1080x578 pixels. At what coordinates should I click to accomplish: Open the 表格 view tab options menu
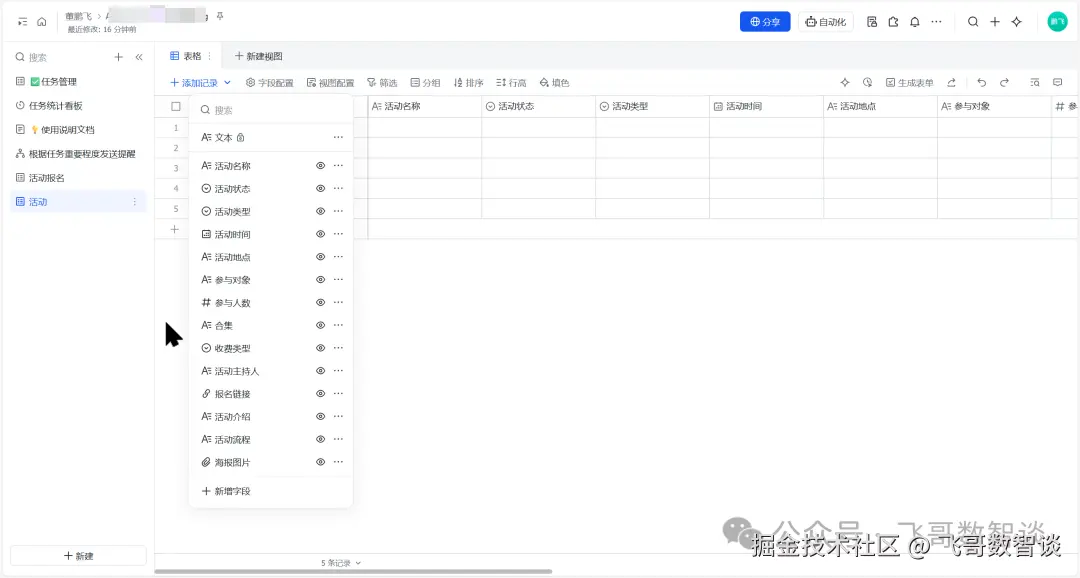click(x=209, y=56)
